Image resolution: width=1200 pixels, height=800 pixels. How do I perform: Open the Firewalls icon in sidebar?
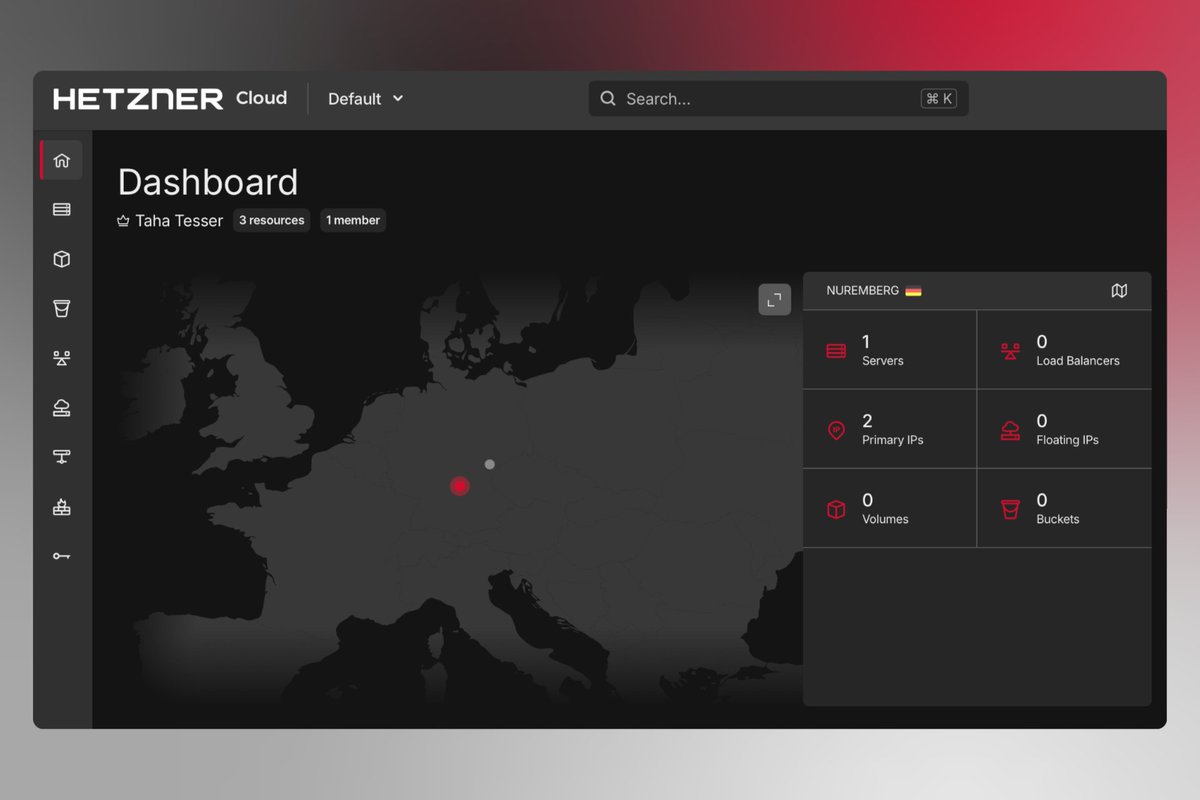tap(62, 506)
